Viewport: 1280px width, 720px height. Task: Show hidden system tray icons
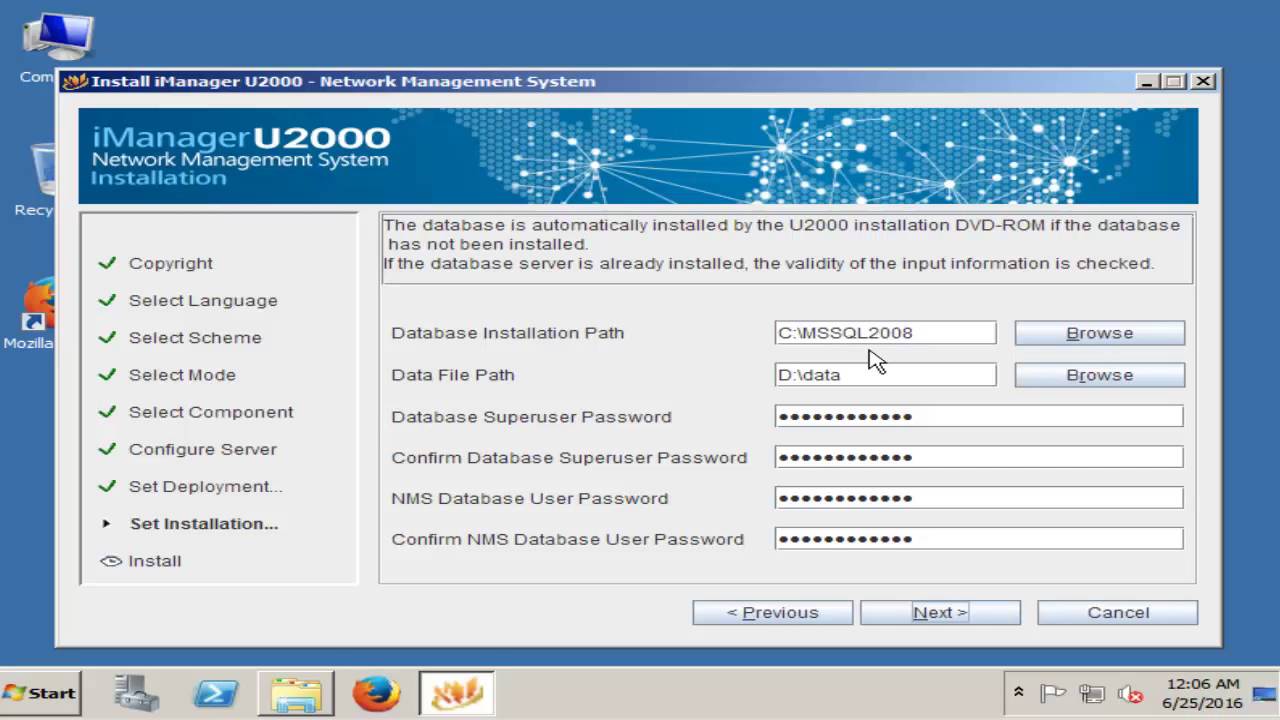[1018, 692]
